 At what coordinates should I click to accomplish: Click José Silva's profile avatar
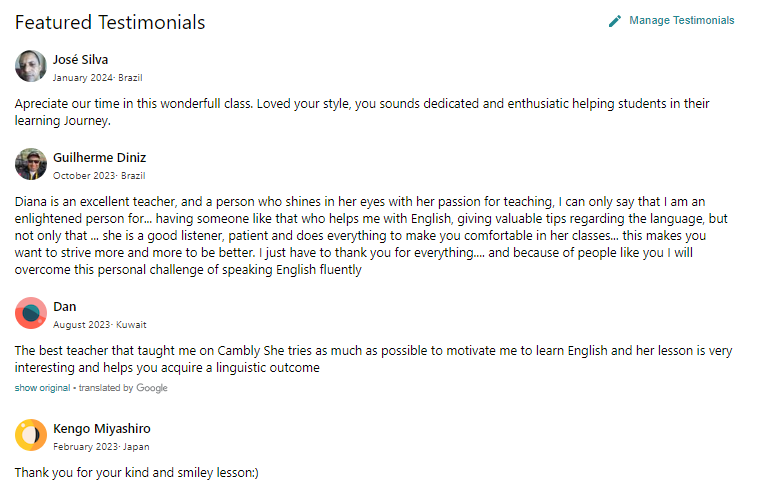31,67
